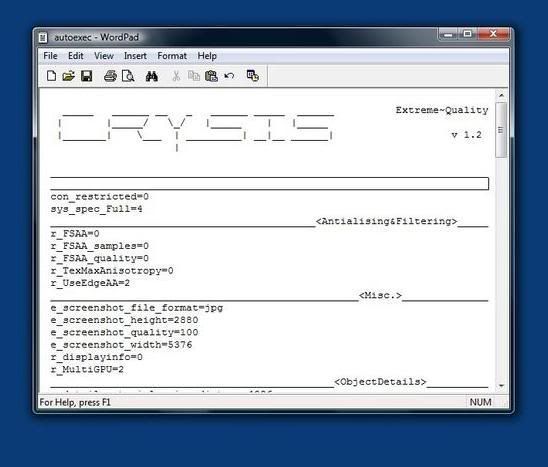Click the line r_TexMaxAnisotropy=0
Screen dimensions: 548x467
click(112, 271)
